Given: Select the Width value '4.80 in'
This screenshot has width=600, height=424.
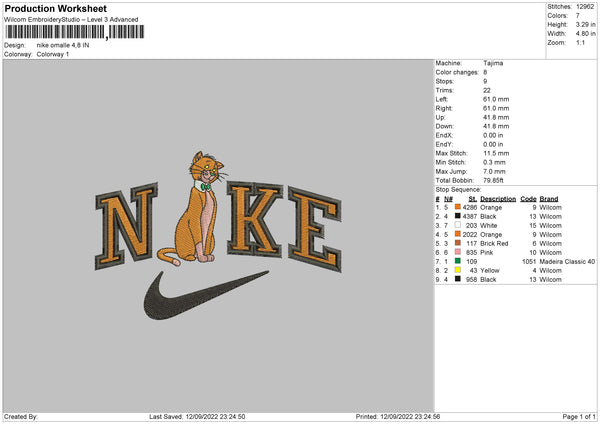Looking at the screenshot, I should coord(585,34).
